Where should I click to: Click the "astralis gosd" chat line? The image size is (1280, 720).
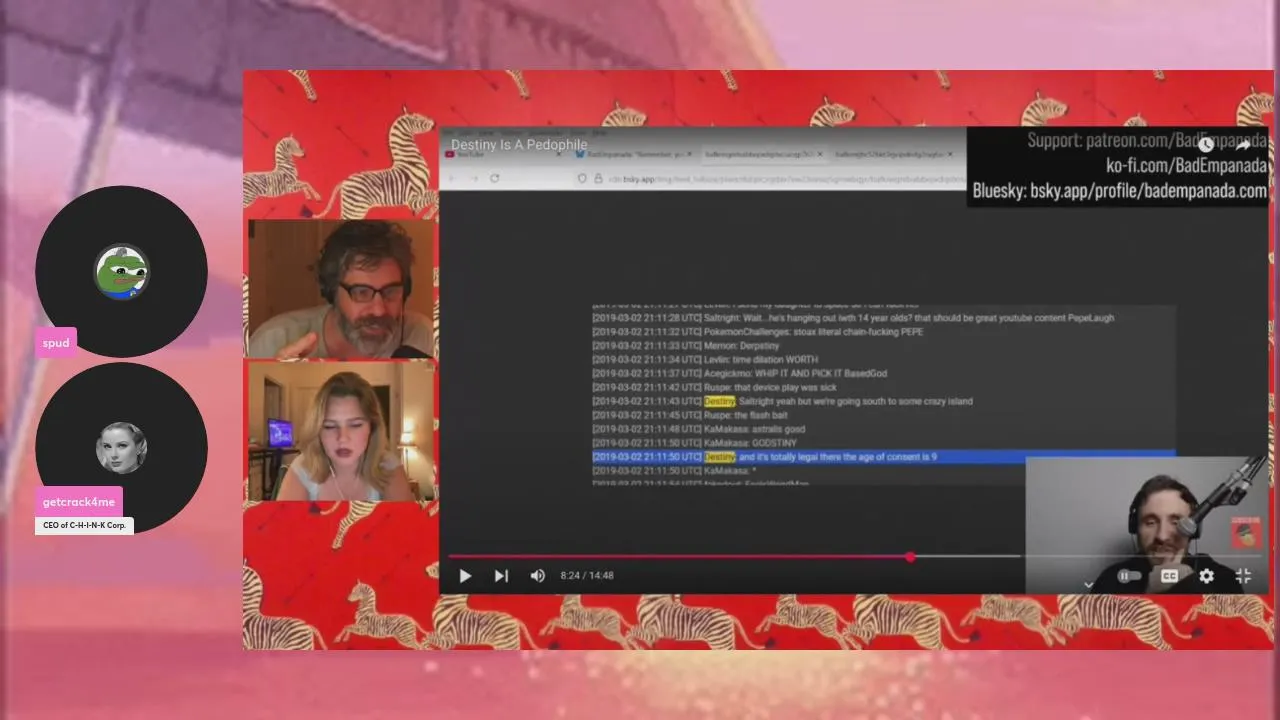click(699, 429)
